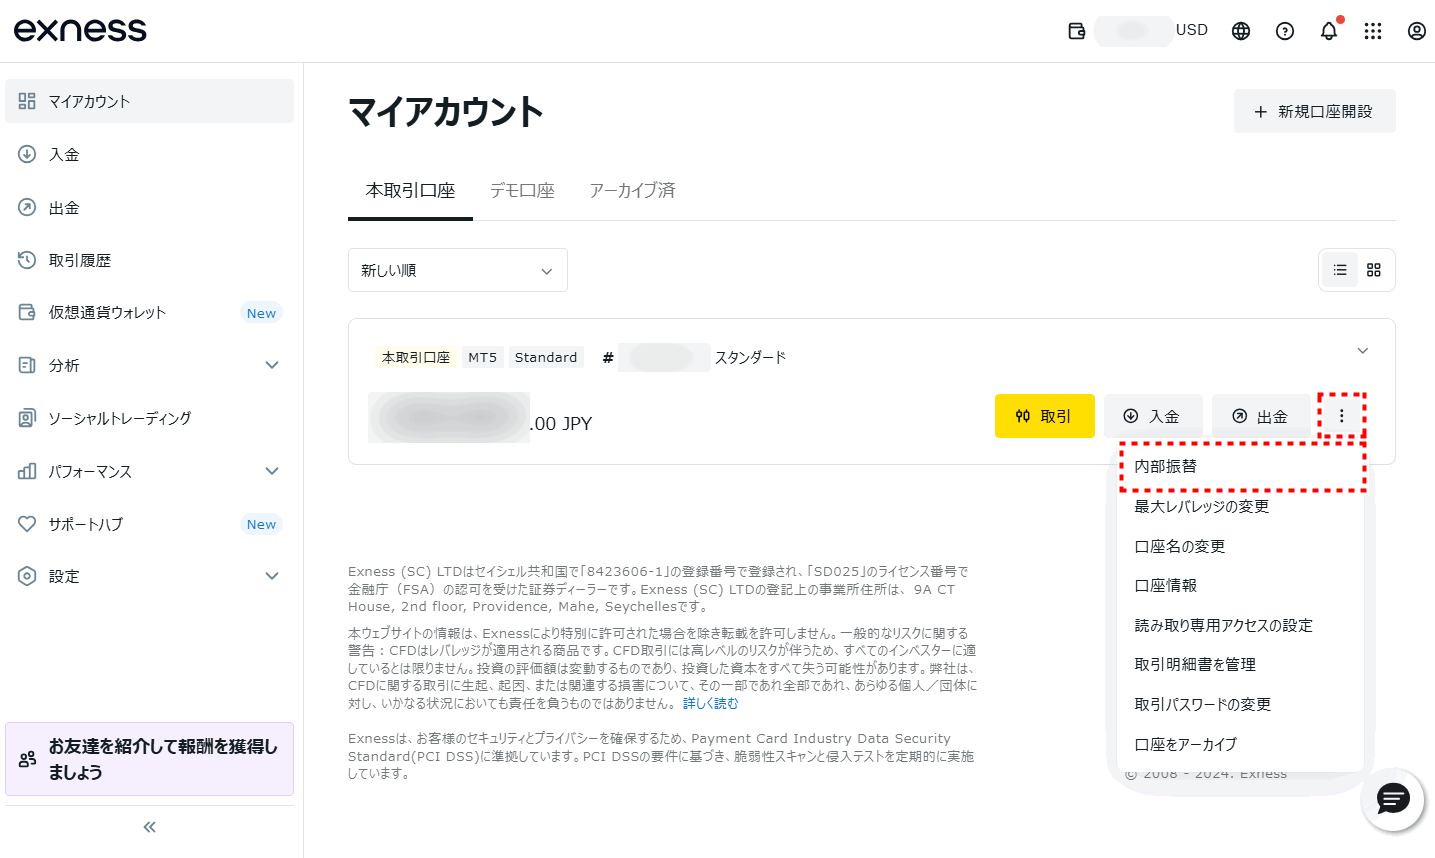Click the 本取引口座 badge on account card

pos(416,357)
